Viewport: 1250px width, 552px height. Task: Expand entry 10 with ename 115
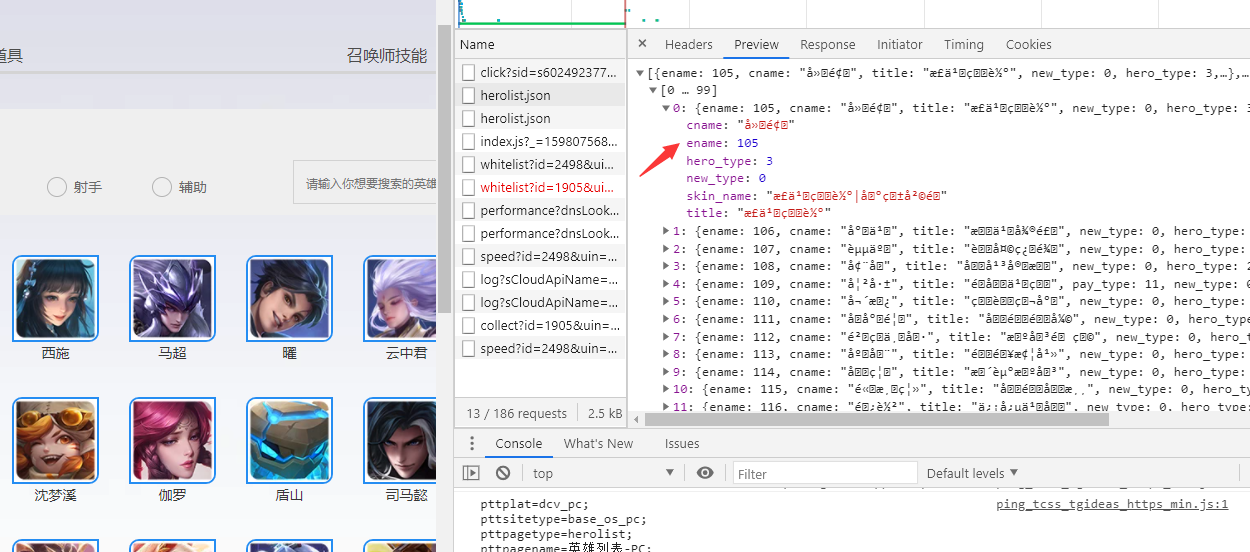(666, 389)
